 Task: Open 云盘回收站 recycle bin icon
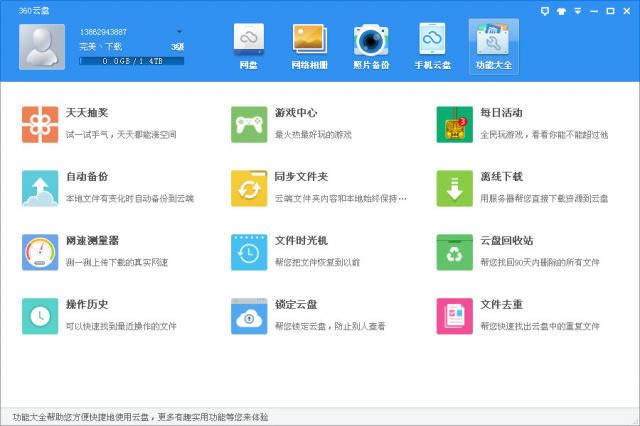click(455, 252)
